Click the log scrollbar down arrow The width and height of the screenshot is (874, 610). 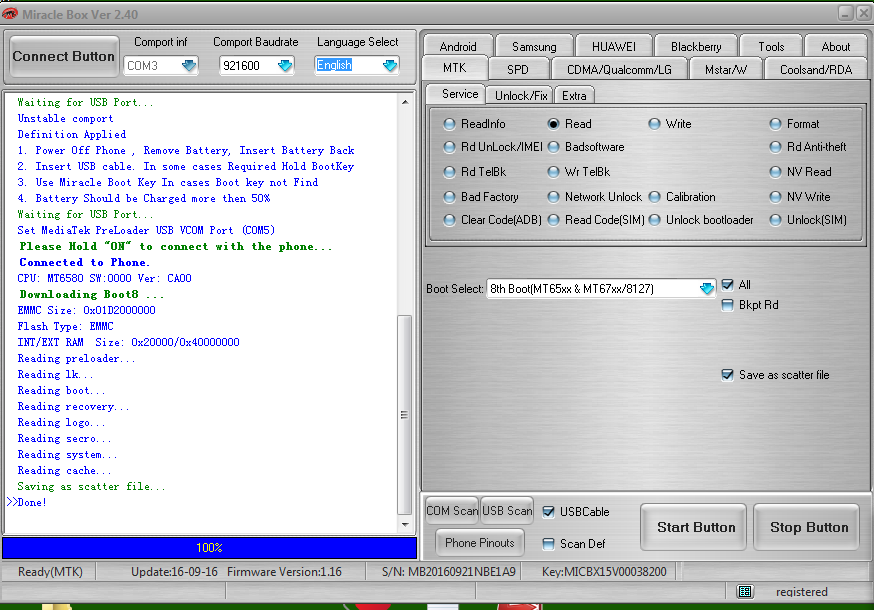pyautogui.click(x=405, y=524)
